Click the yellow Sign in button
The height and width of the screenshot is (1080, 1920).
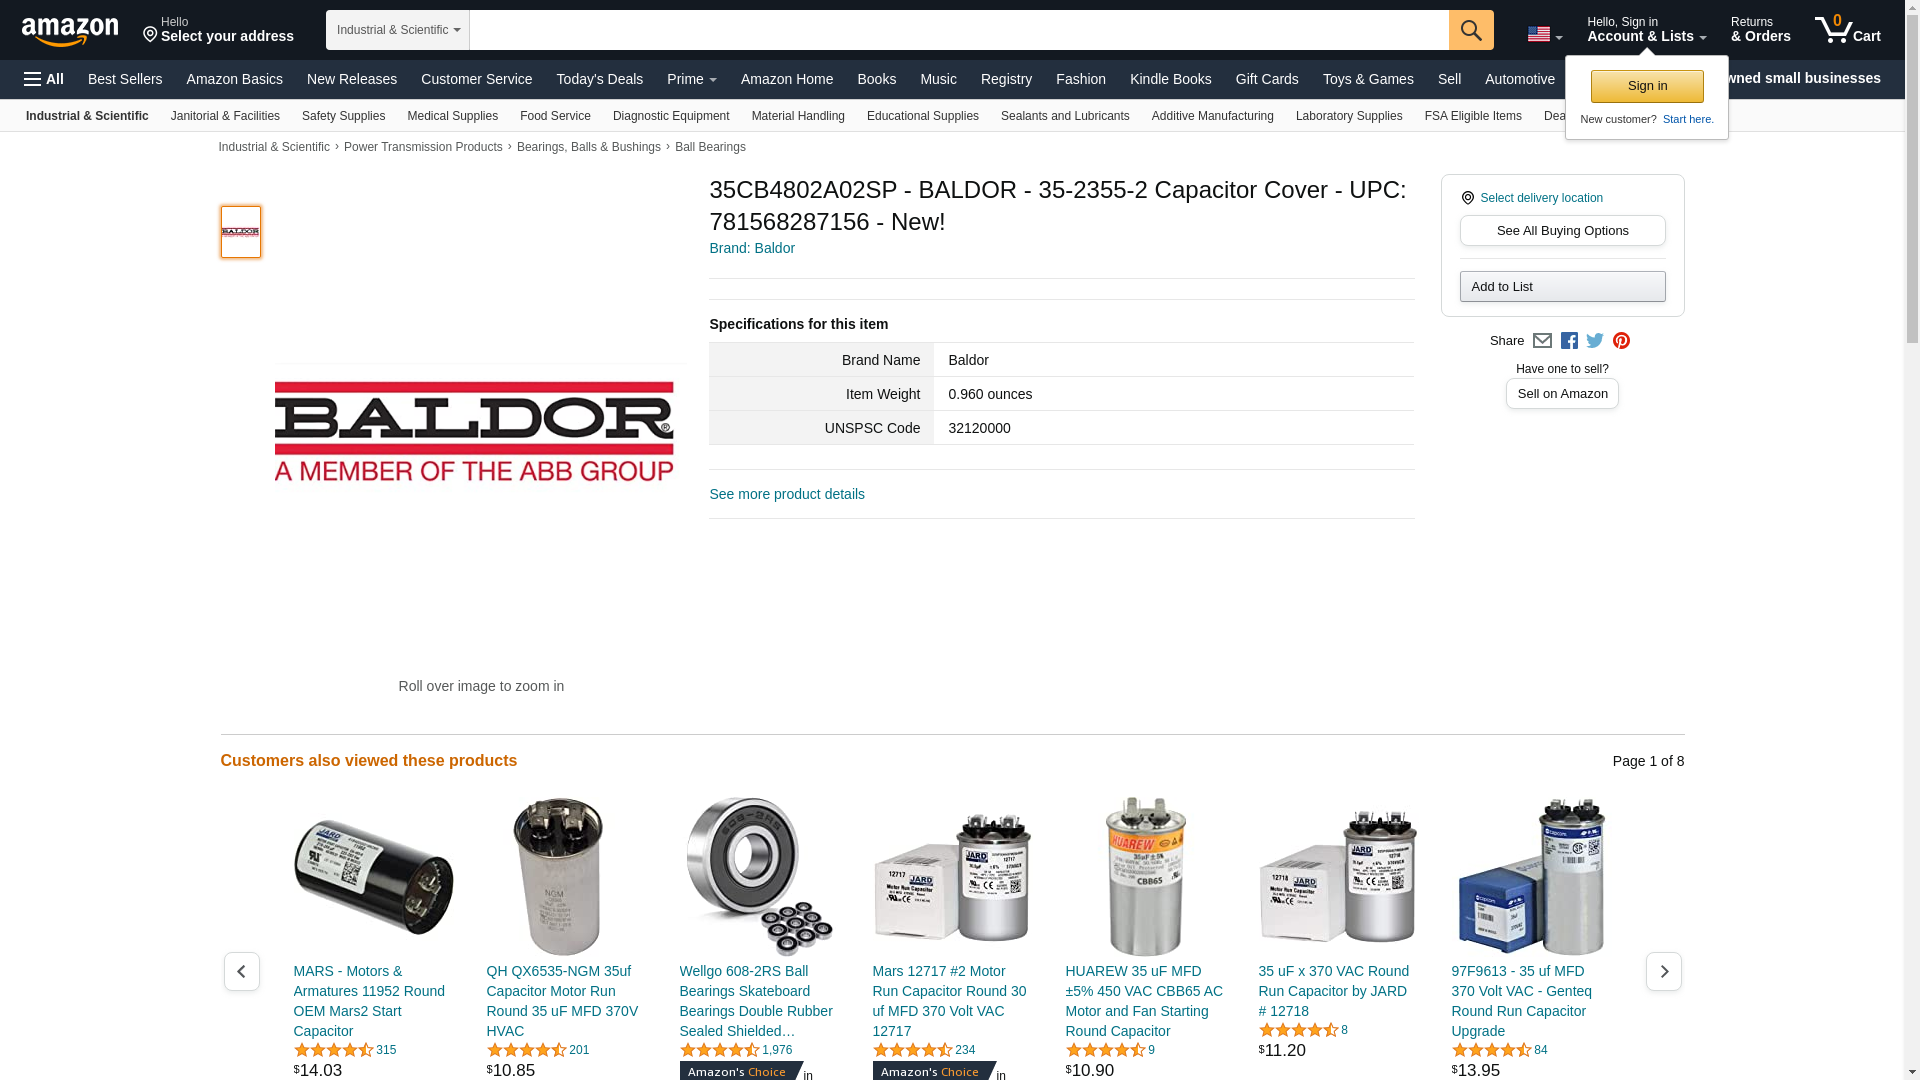(1647, 86)
